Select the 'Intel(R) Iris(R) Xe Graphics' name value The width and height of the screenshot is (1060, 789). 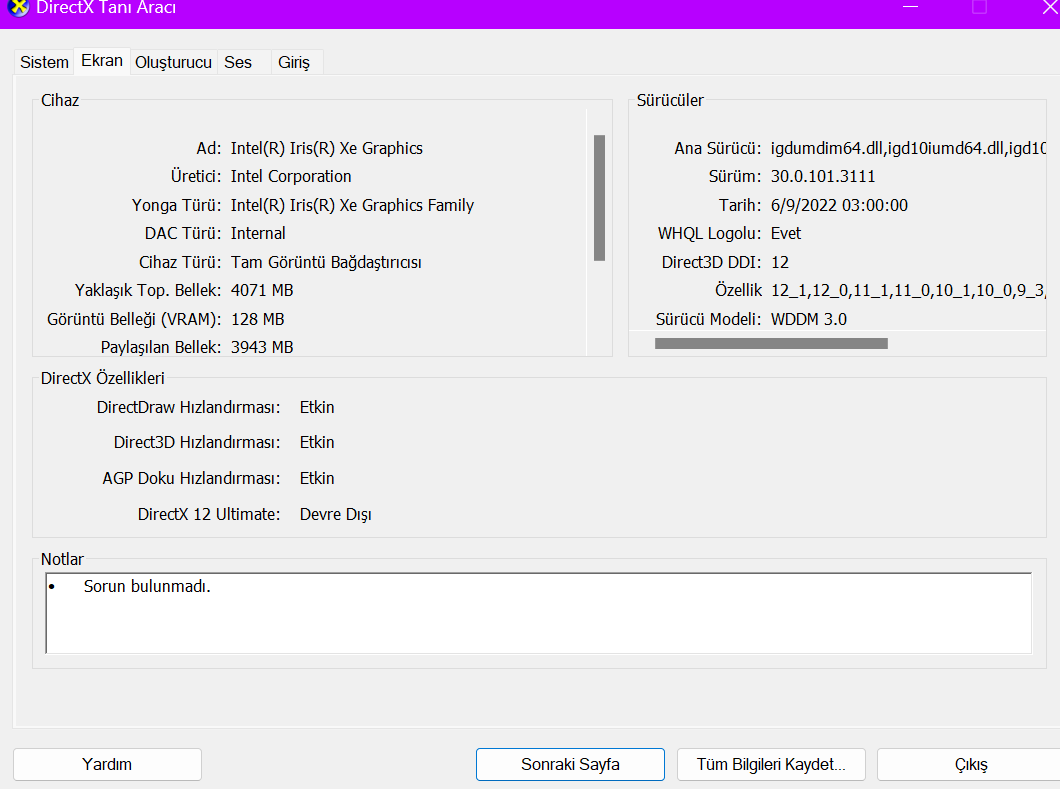click(327, 148)
